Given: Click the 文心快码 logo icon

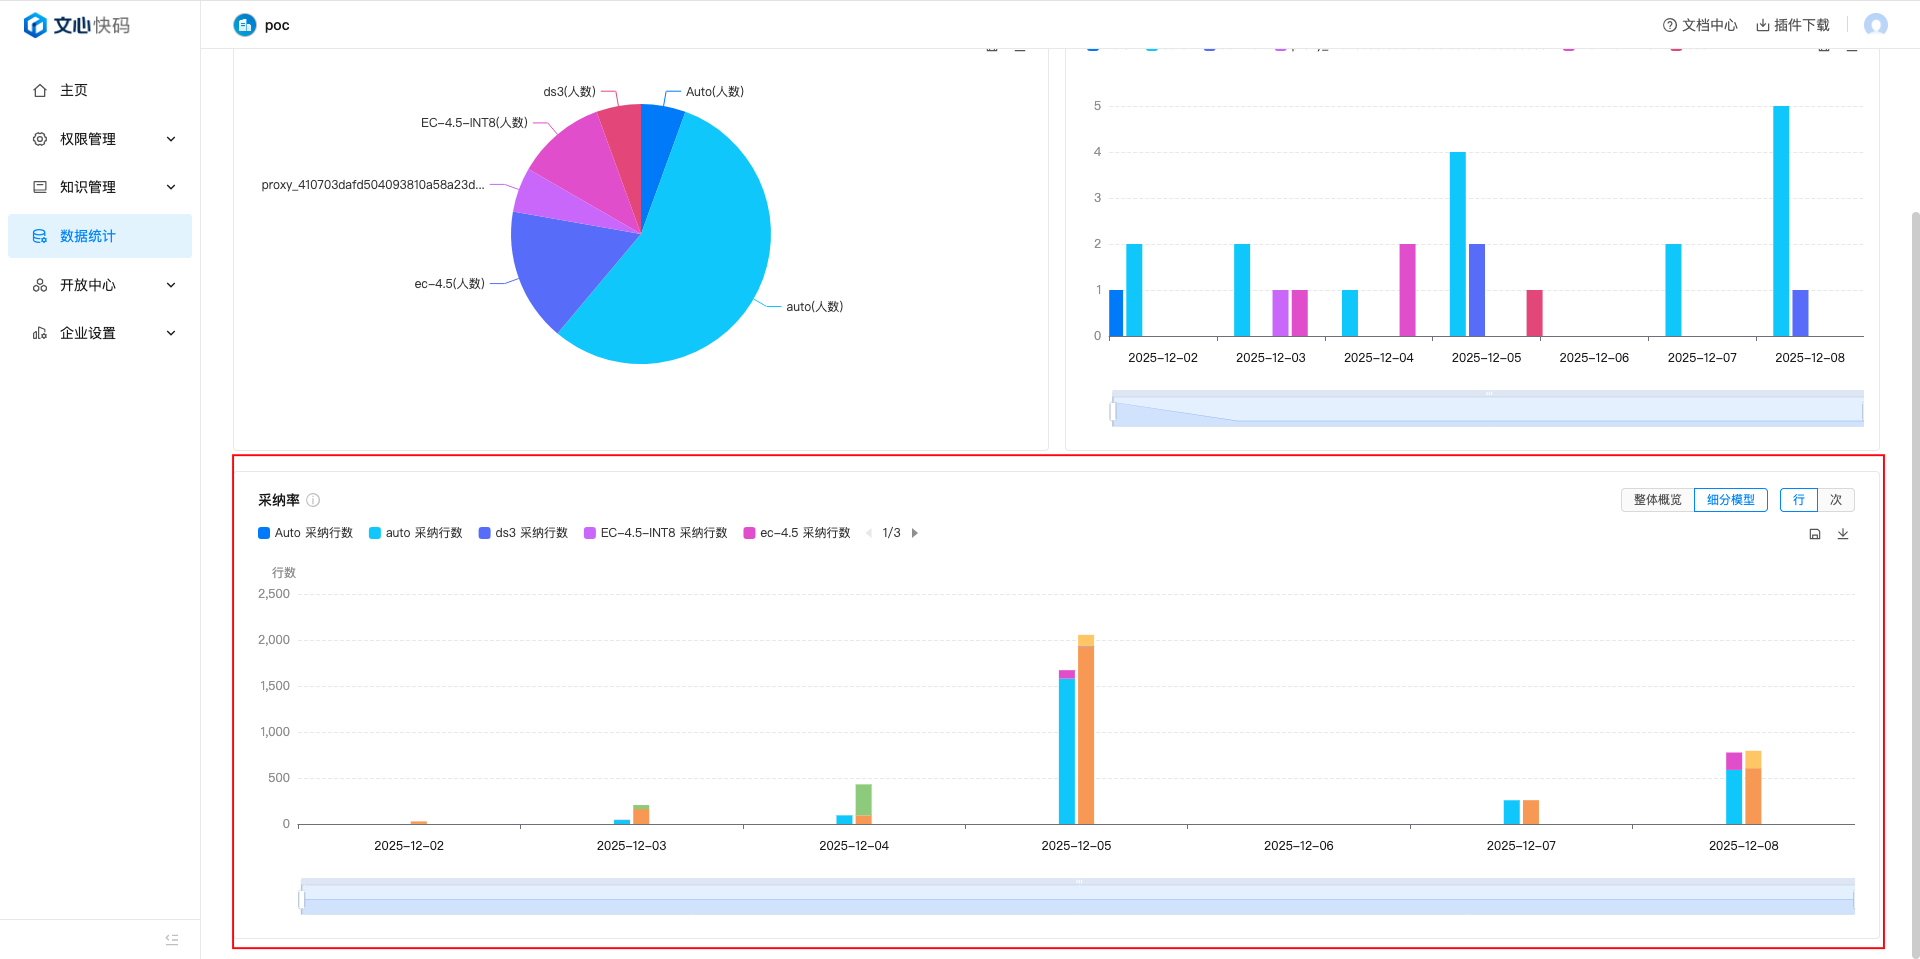Looking at the screenshot, I should (35, 25).
